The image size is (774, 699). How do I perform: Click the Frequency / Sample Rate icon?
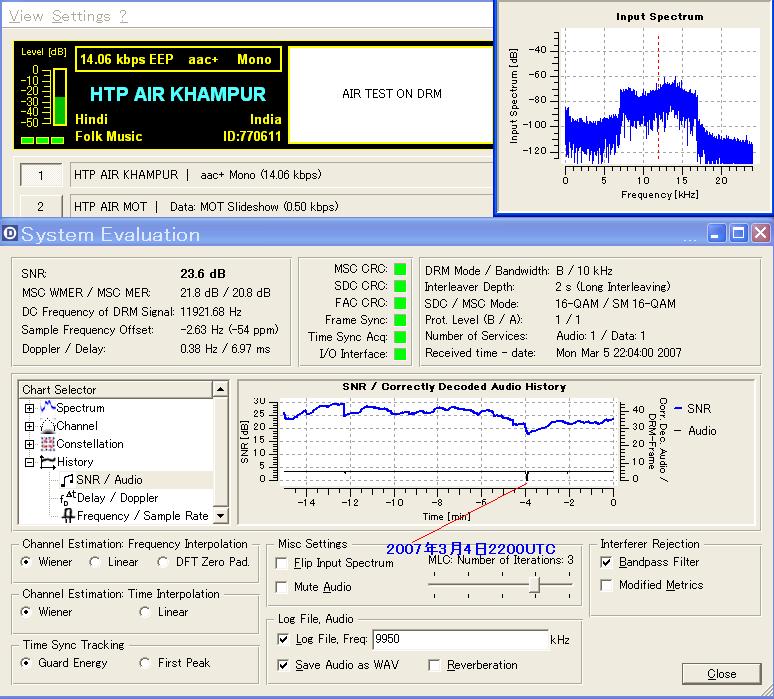tap(68, 516)
